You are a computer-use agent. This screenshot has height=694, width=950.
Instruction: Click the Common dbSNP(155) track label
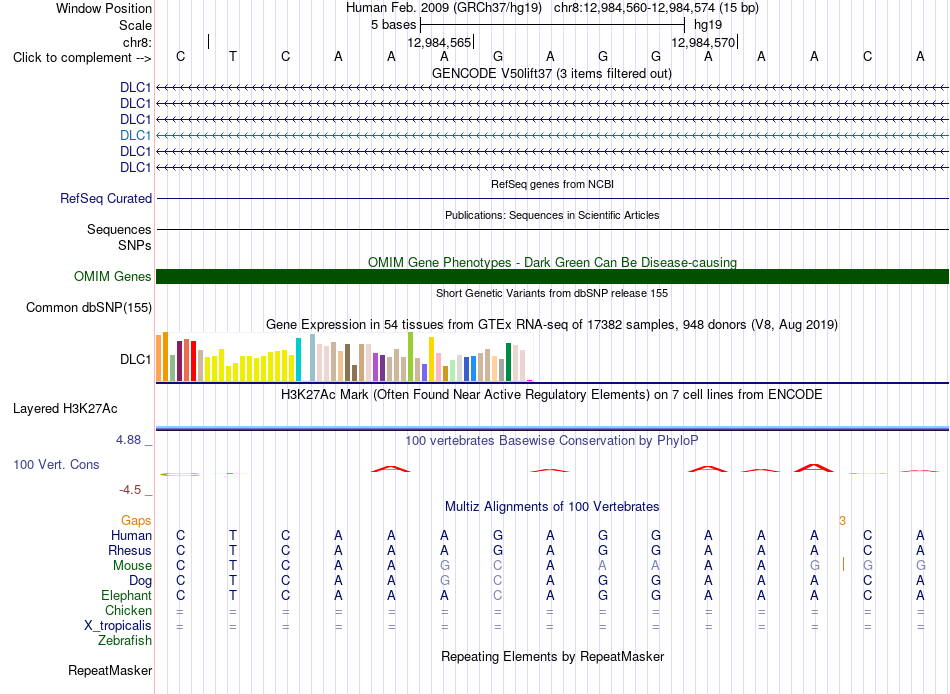(89, 307)
